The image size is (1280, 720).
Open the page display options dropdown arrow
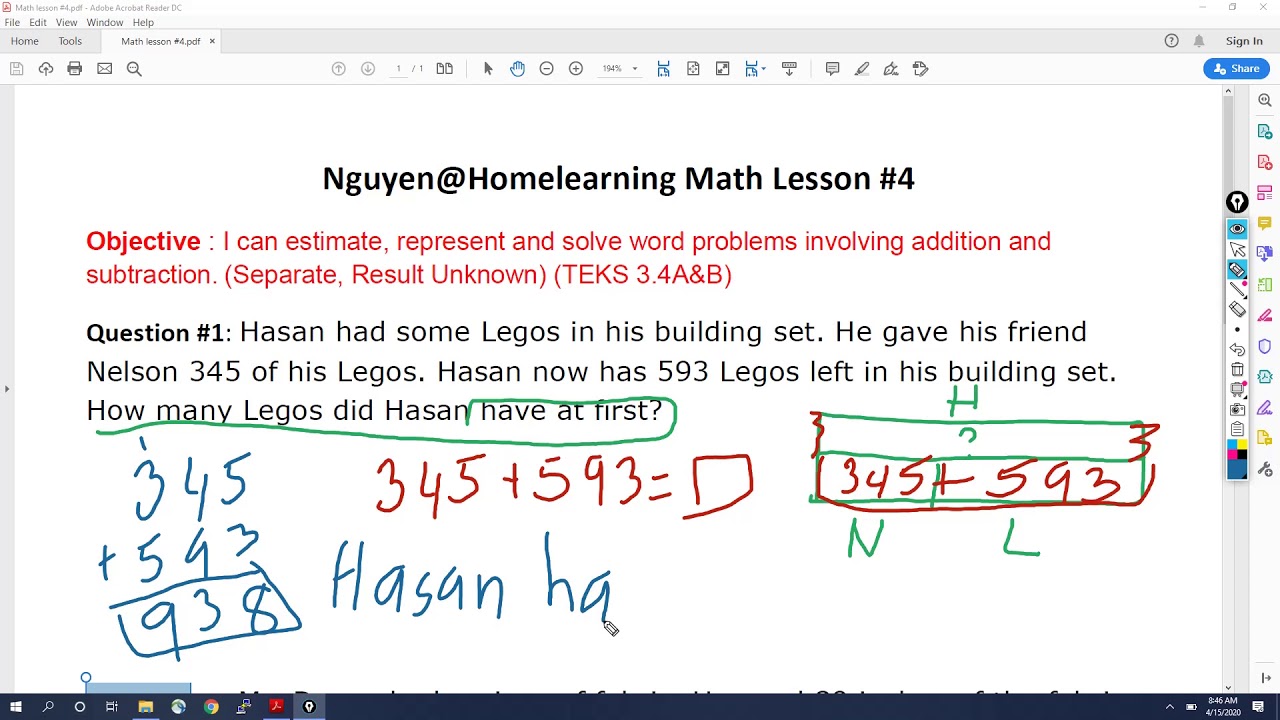click(764, 69)
